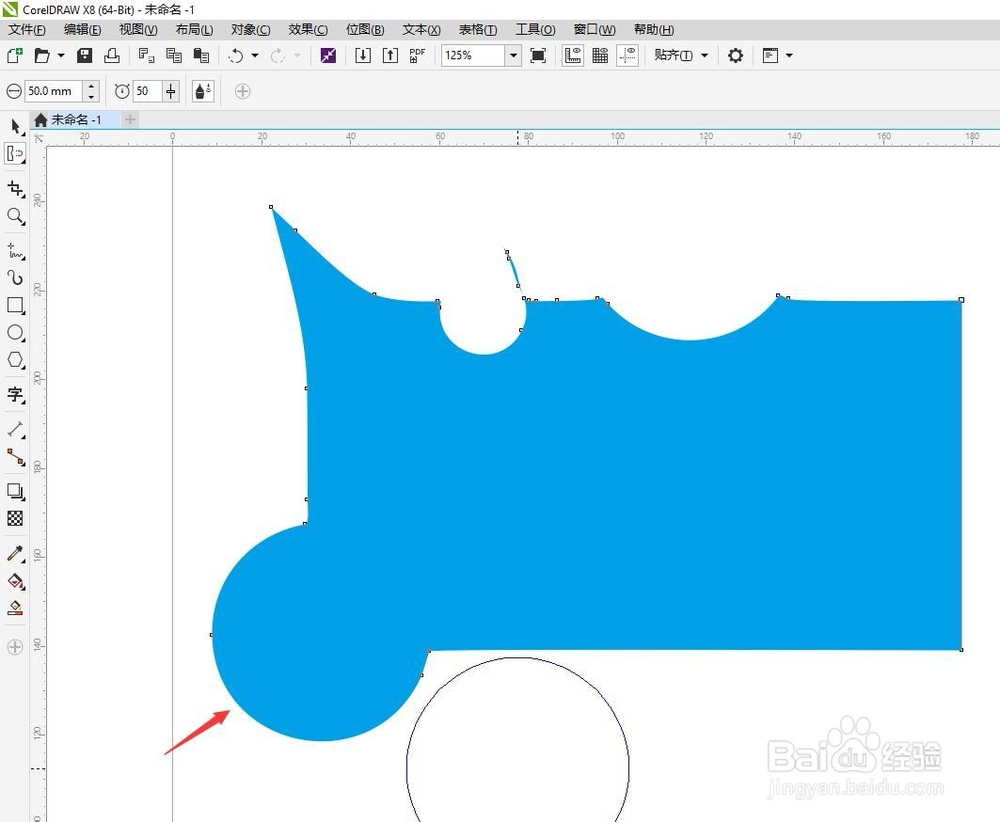1000x822 pixels.
Task: Choose the Zoom magnifier tool
Action: [x=15, y=216]
